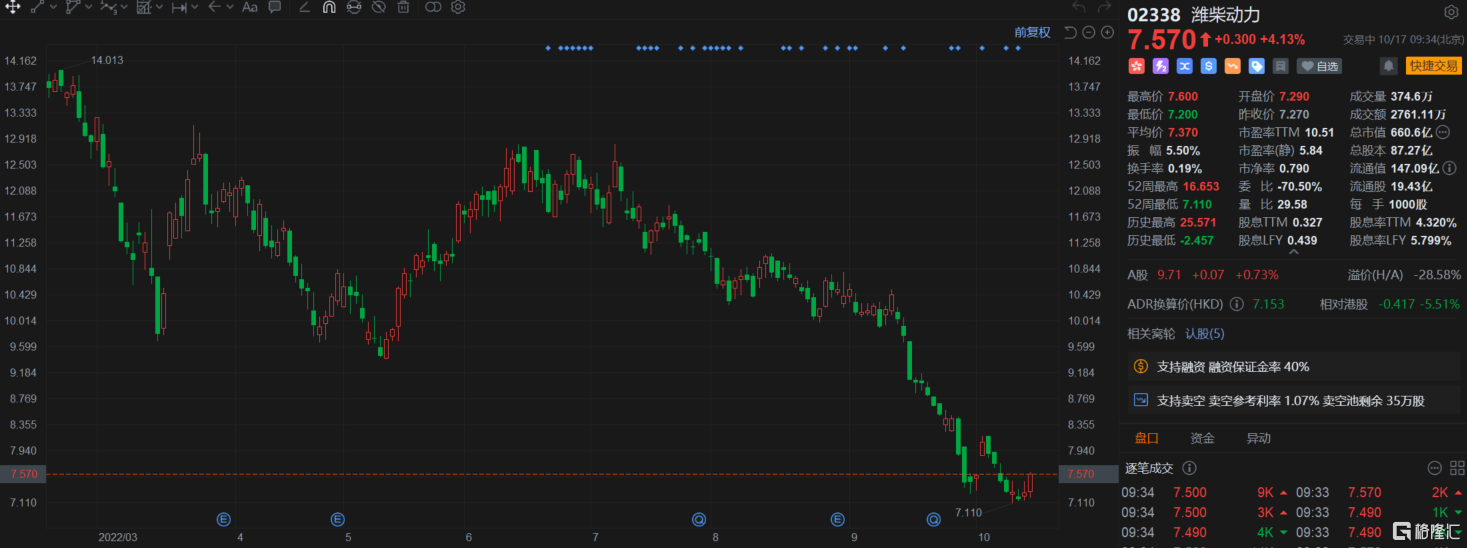Delete all drawings with trash icon
The width and height of the screenshot is (1467, 548).
(403, 8)
